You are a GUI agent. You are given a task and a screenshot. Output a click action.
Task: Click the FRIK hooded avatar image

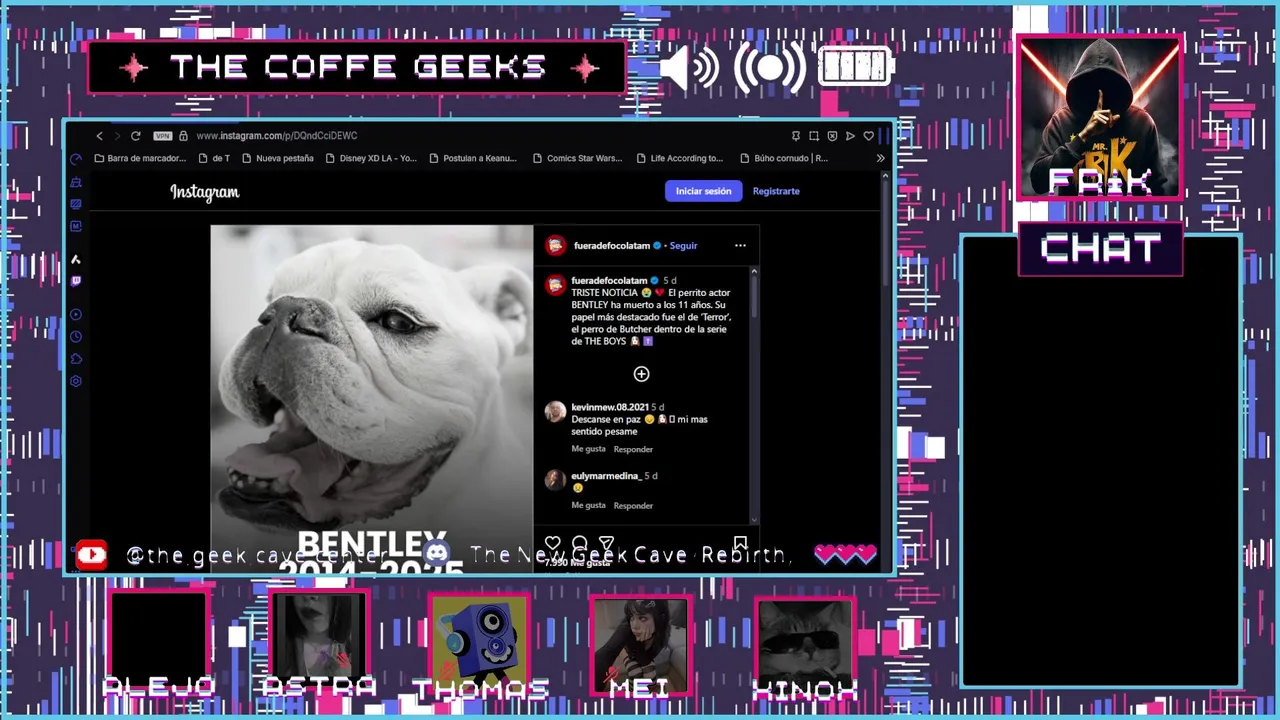pyautogui.click(x=1100, y=118)
